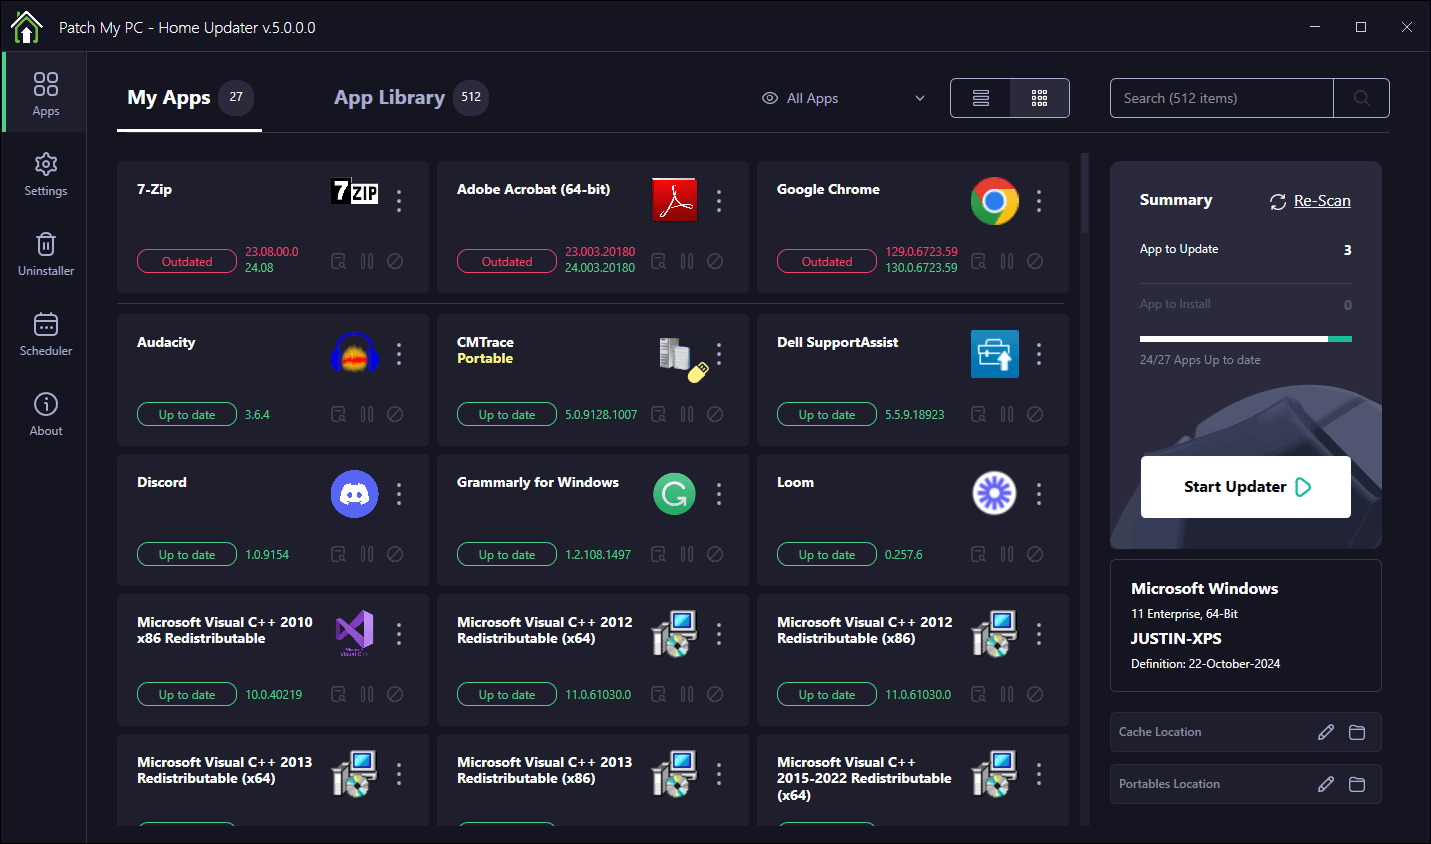The width and height of the screenshot is (1431, 844).
Task: Click the apps up-to-date progress bar
Action: click(1245, 338)
